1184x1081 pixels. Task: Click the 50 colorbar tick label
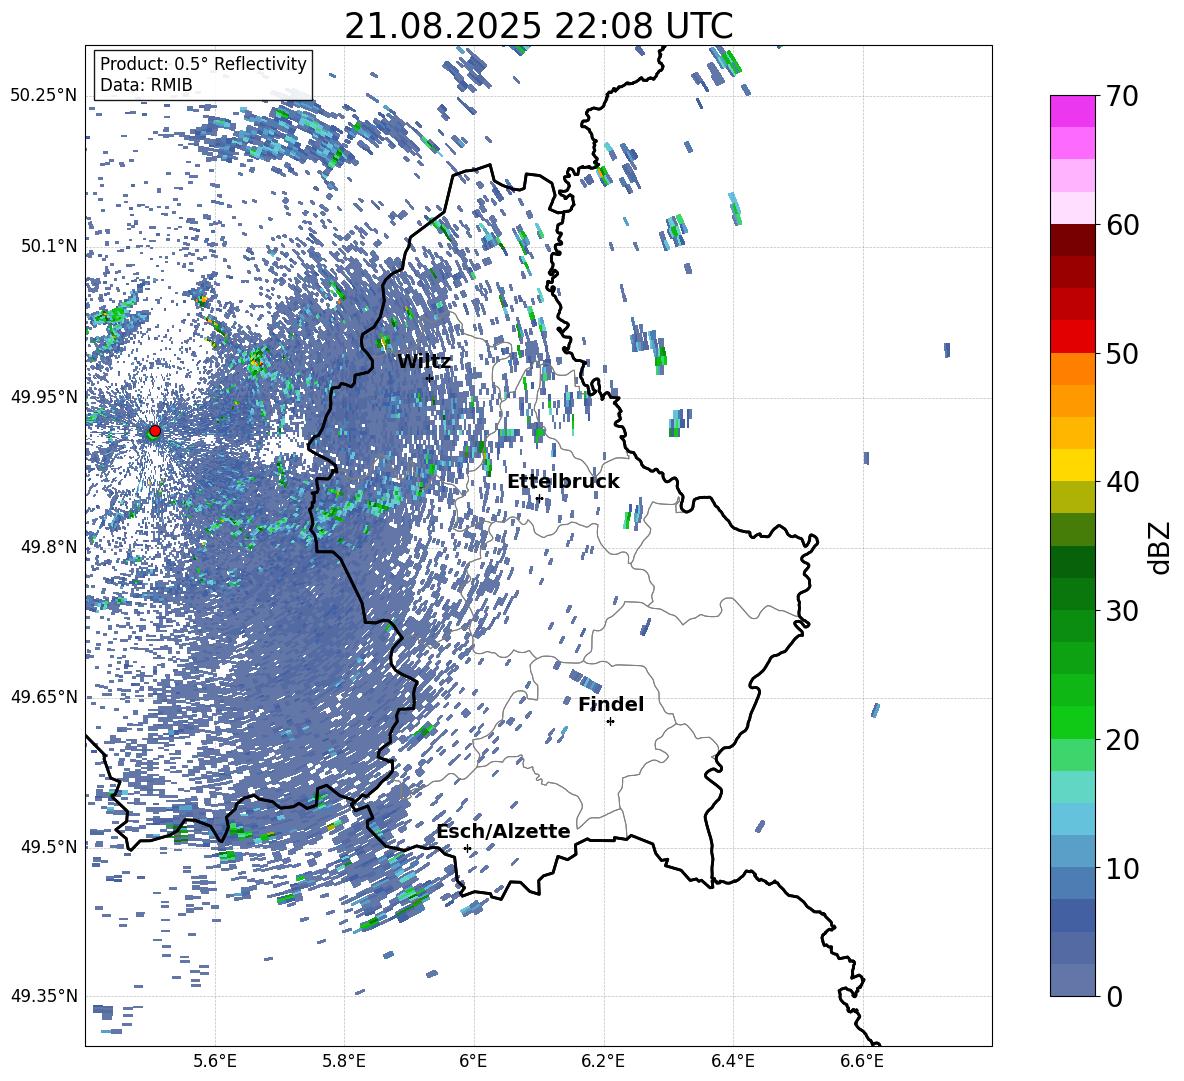click(1122, 353)
